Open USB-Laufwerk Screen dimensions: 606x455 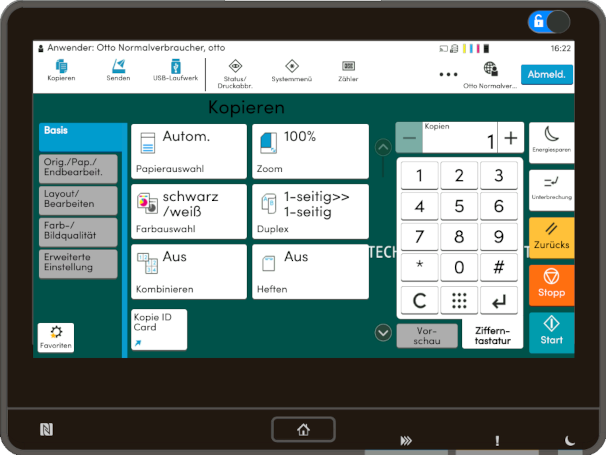click(x=175, y=71)
